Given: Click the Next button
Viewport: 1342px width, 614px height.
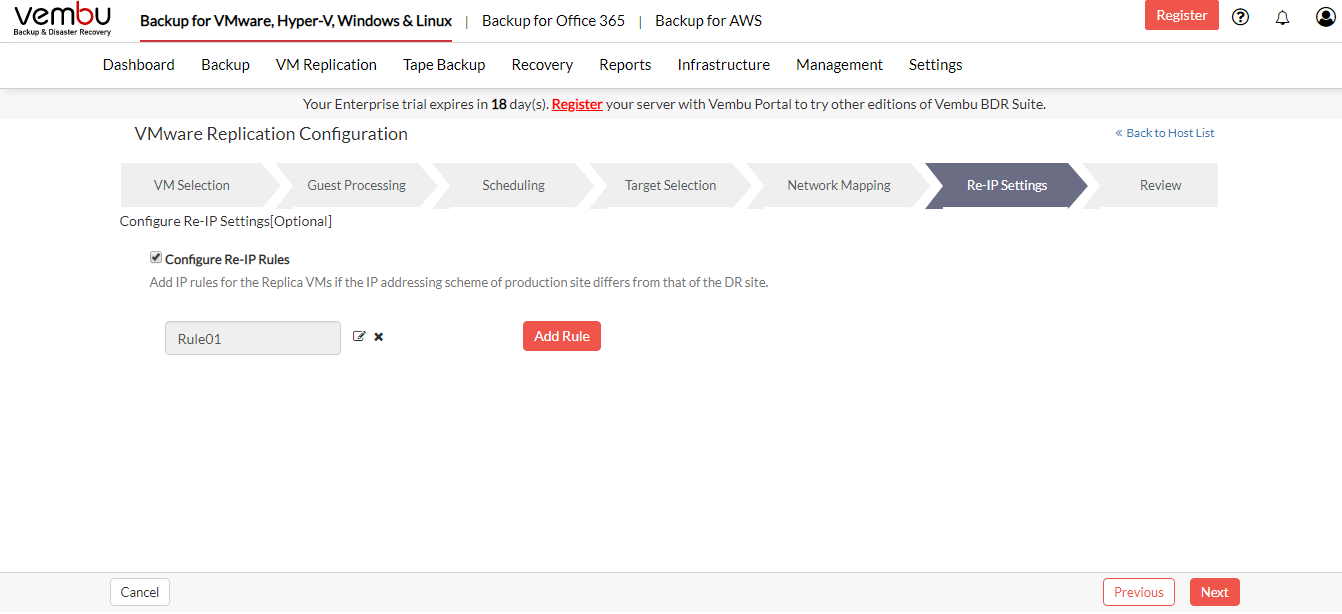Looking at the screenshot, I should click(1215, 592).
